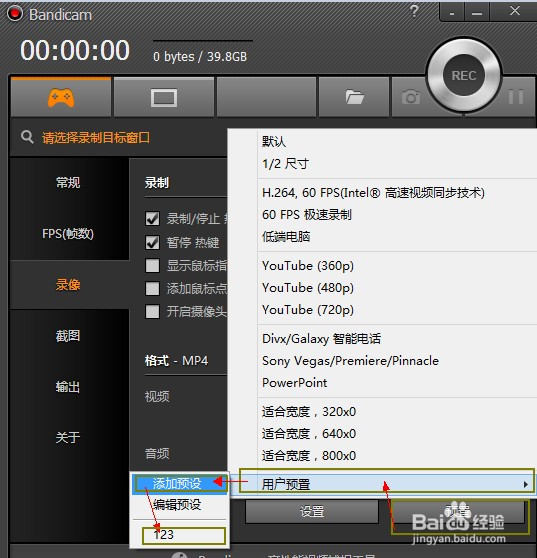The image size is (537, 558).
Task: Open the FPS(帧数) tab
Action: click(68, 234)
